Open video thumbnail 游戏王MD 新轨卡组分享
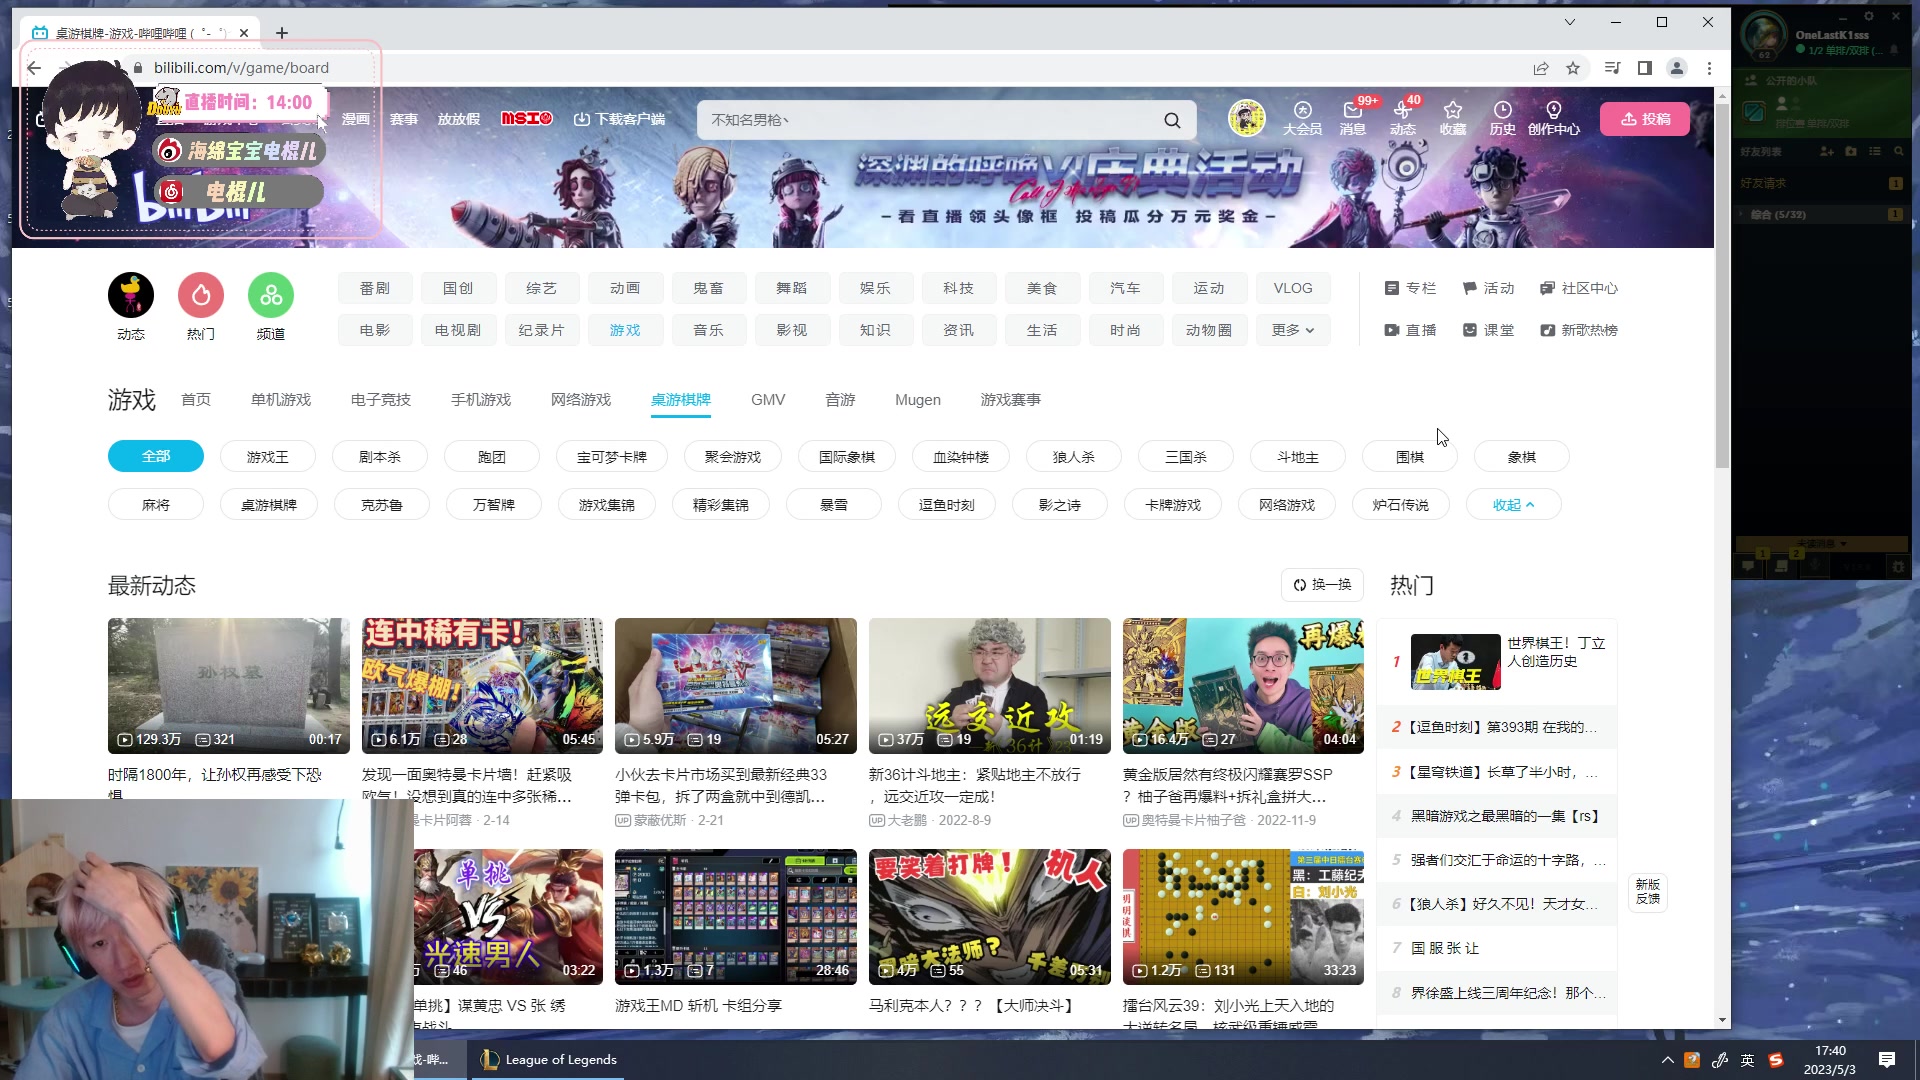Viewport: 1920px width, 1080px height. 736,917
